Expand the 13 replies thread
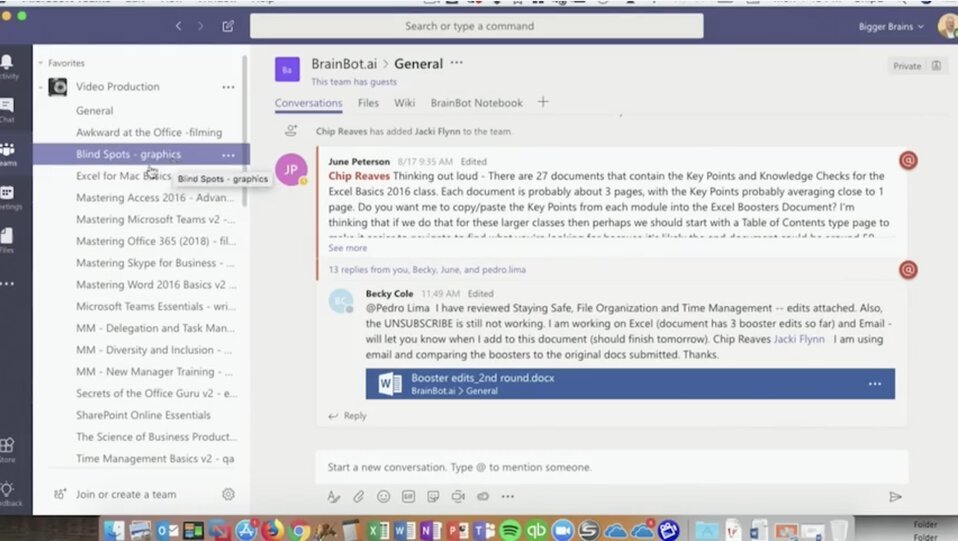This screenshot has width=958, height=541. 427,270
